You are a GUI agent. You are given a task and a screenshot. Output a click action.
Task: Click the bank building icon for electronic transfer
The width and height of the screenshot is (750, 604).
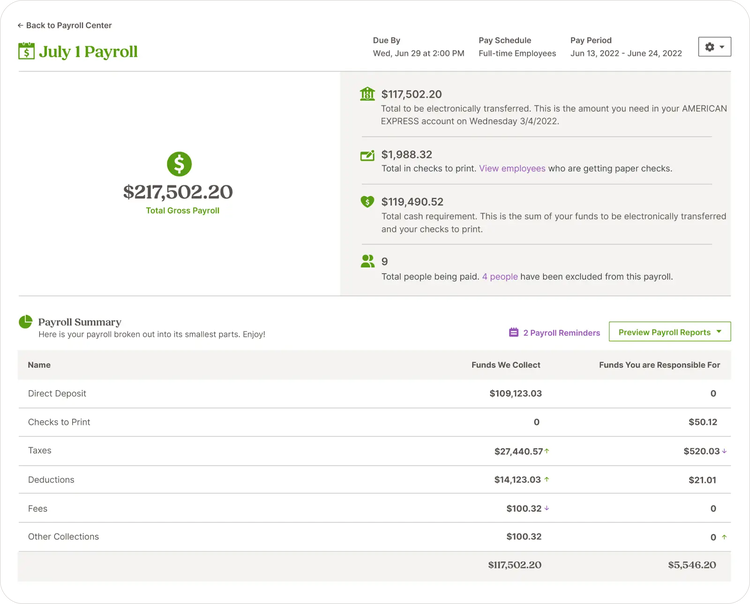367,94
